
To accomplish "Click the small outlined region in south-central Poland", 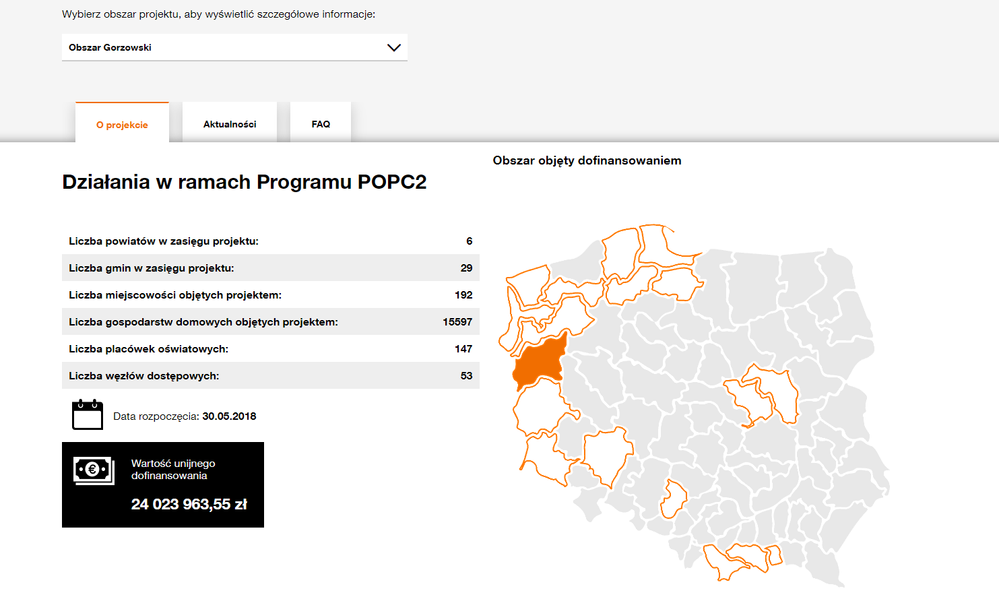I will (676, 498).
